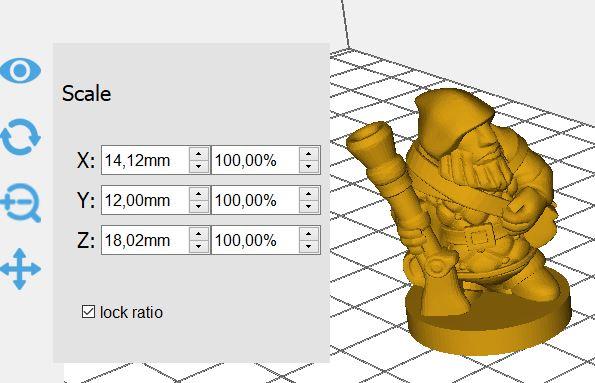Decrease Y size in mm with down arrow
This screenshot has height=383, width=595.
[199, 206]
